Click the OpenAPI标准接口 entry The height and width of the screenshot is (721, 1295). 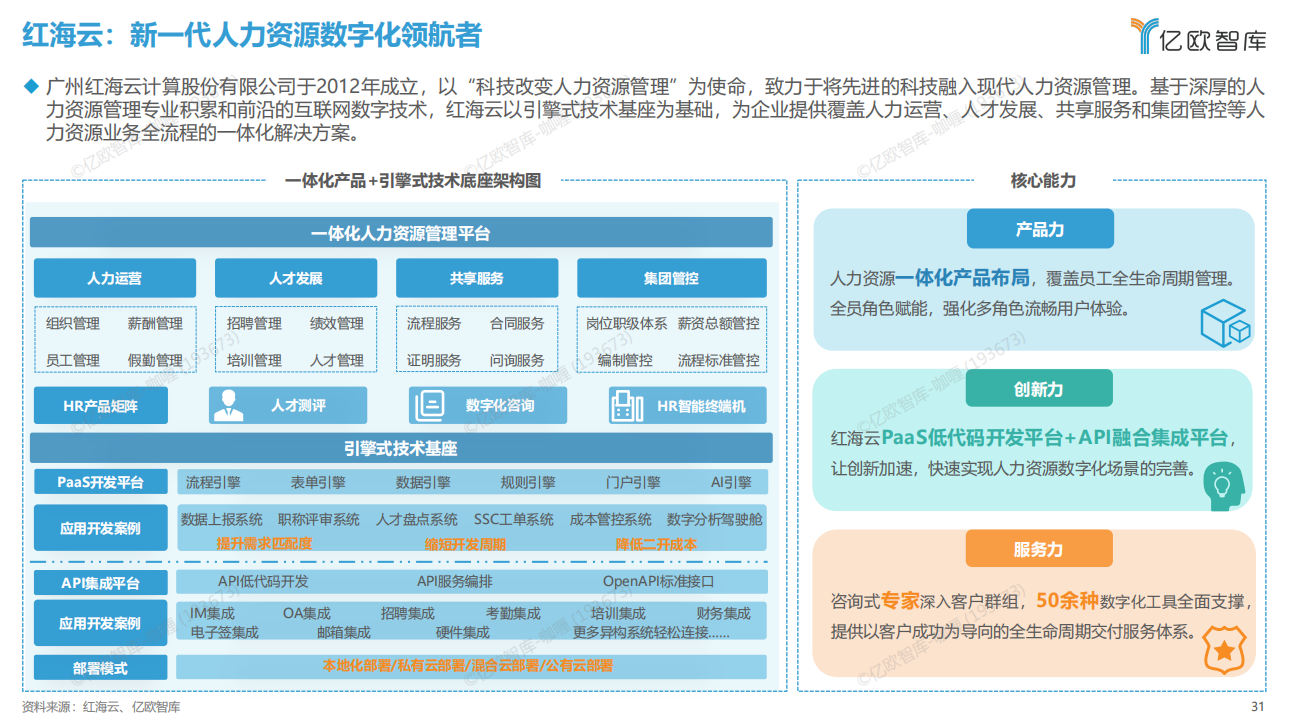[x=658, y=581]
